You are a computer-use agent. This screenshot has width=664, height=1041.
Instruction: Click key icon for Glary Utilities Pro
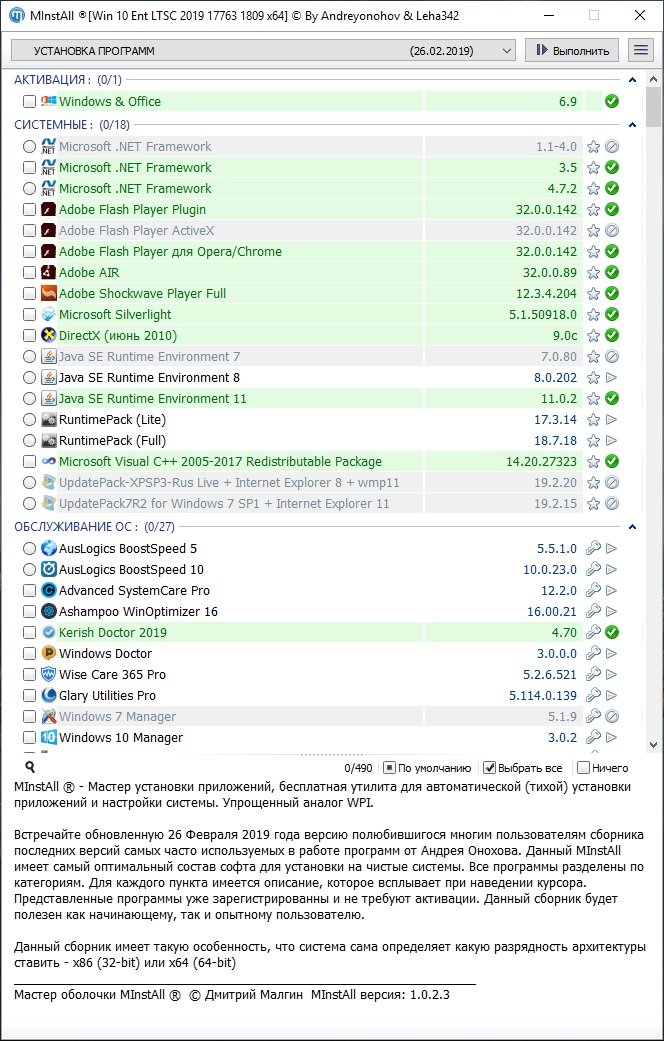(x=593, y=696)
